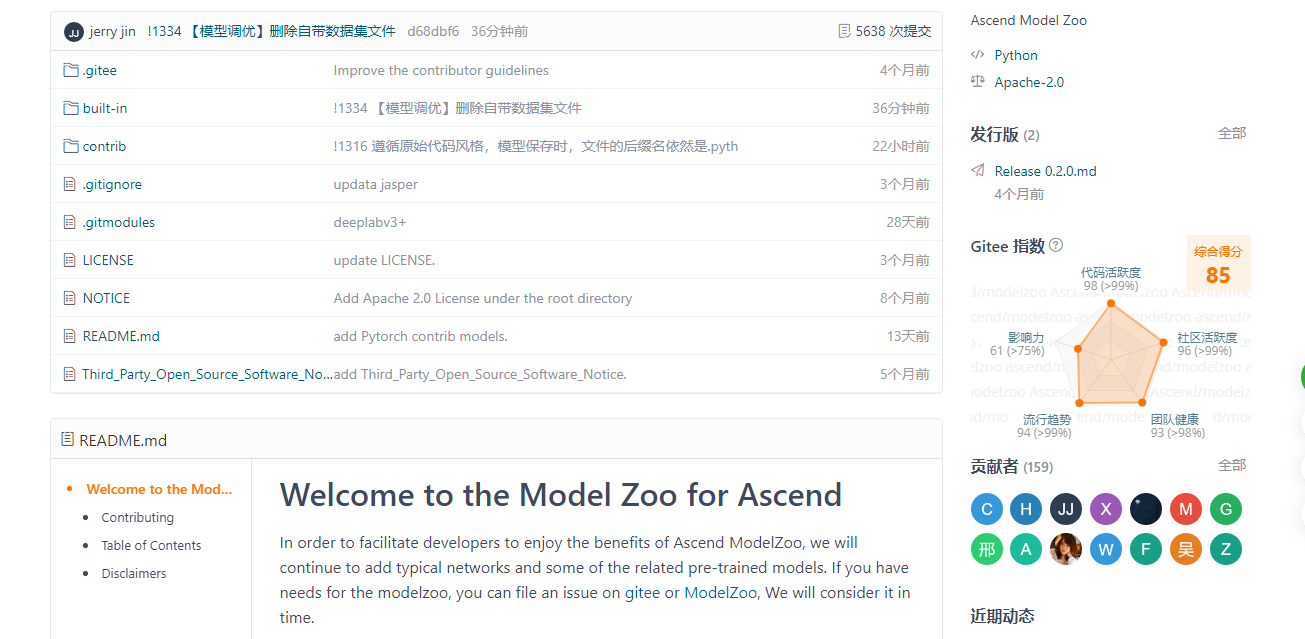
Task: Jump to Disclaimers in README outline
Action: 134,573
